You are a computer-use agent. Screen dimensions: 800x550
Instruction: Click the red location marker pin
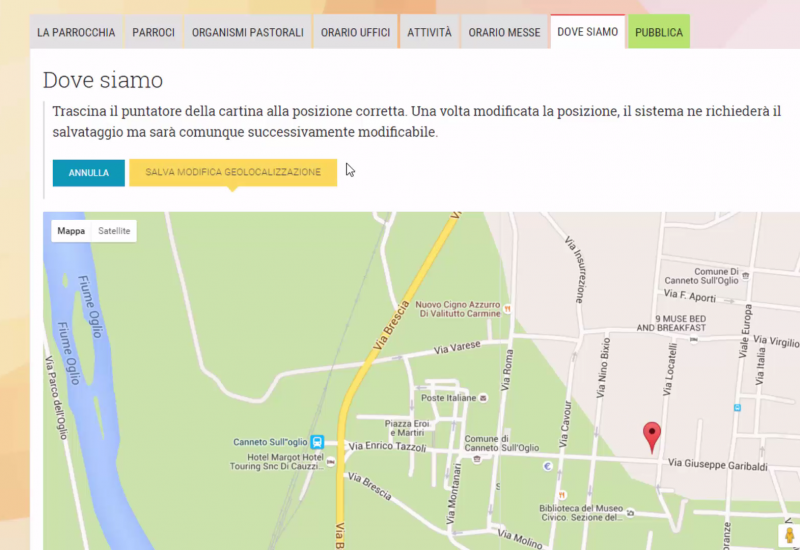coord(652,437)
